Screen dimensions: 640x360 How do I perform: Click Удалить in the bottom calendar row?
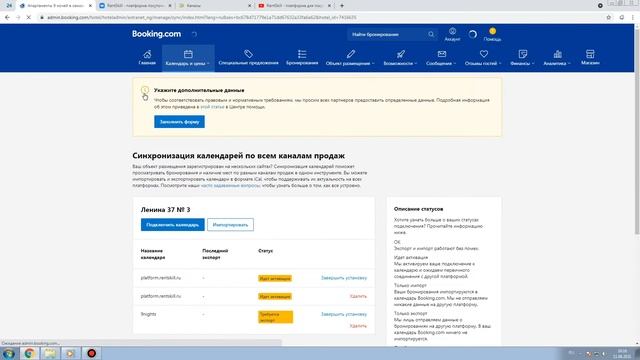(358, 326)
